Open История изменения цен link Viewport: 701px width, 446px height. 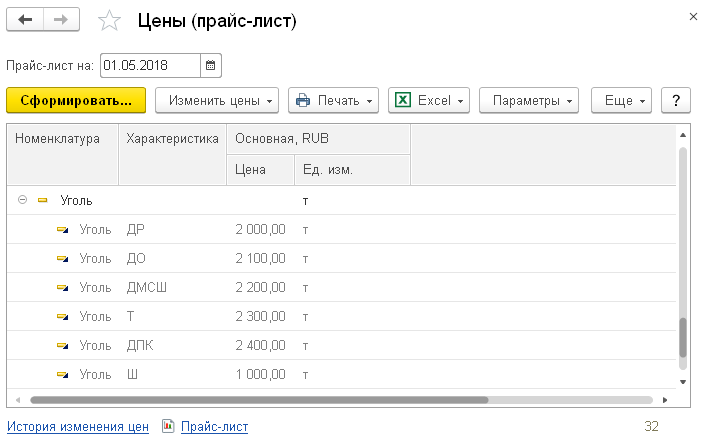coord(78,427)
